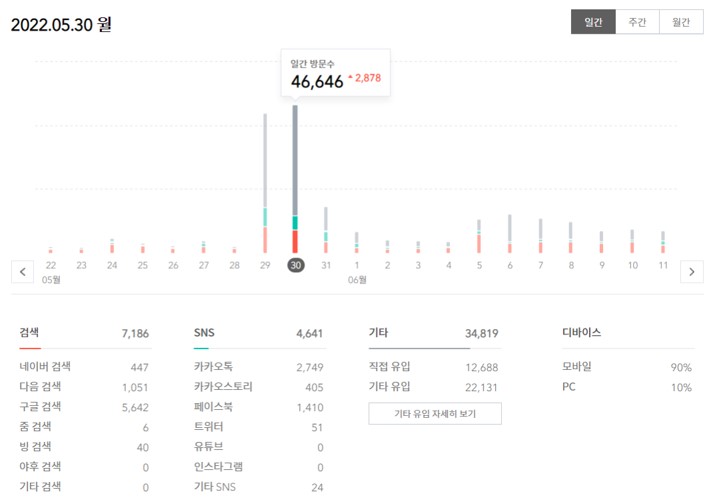Screen dimensions: 713x500
Task: Click the 다음 검색 row label
Action: (x=40, y=386)
